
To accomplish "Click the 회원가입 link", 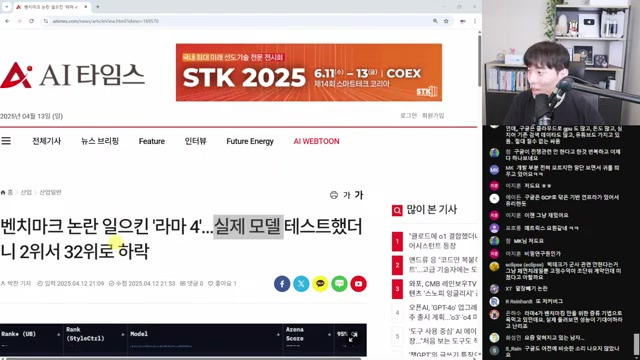I will [433, 116].
